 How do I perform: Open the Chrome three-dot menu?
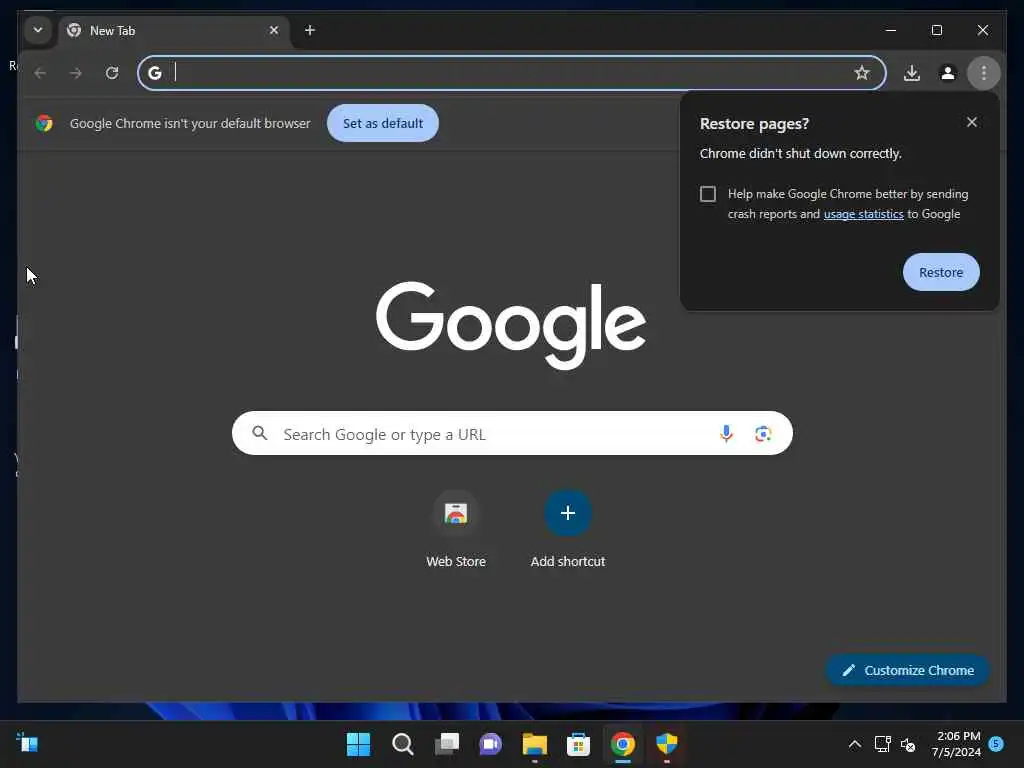pyautogui.click(x=984, y=73)
